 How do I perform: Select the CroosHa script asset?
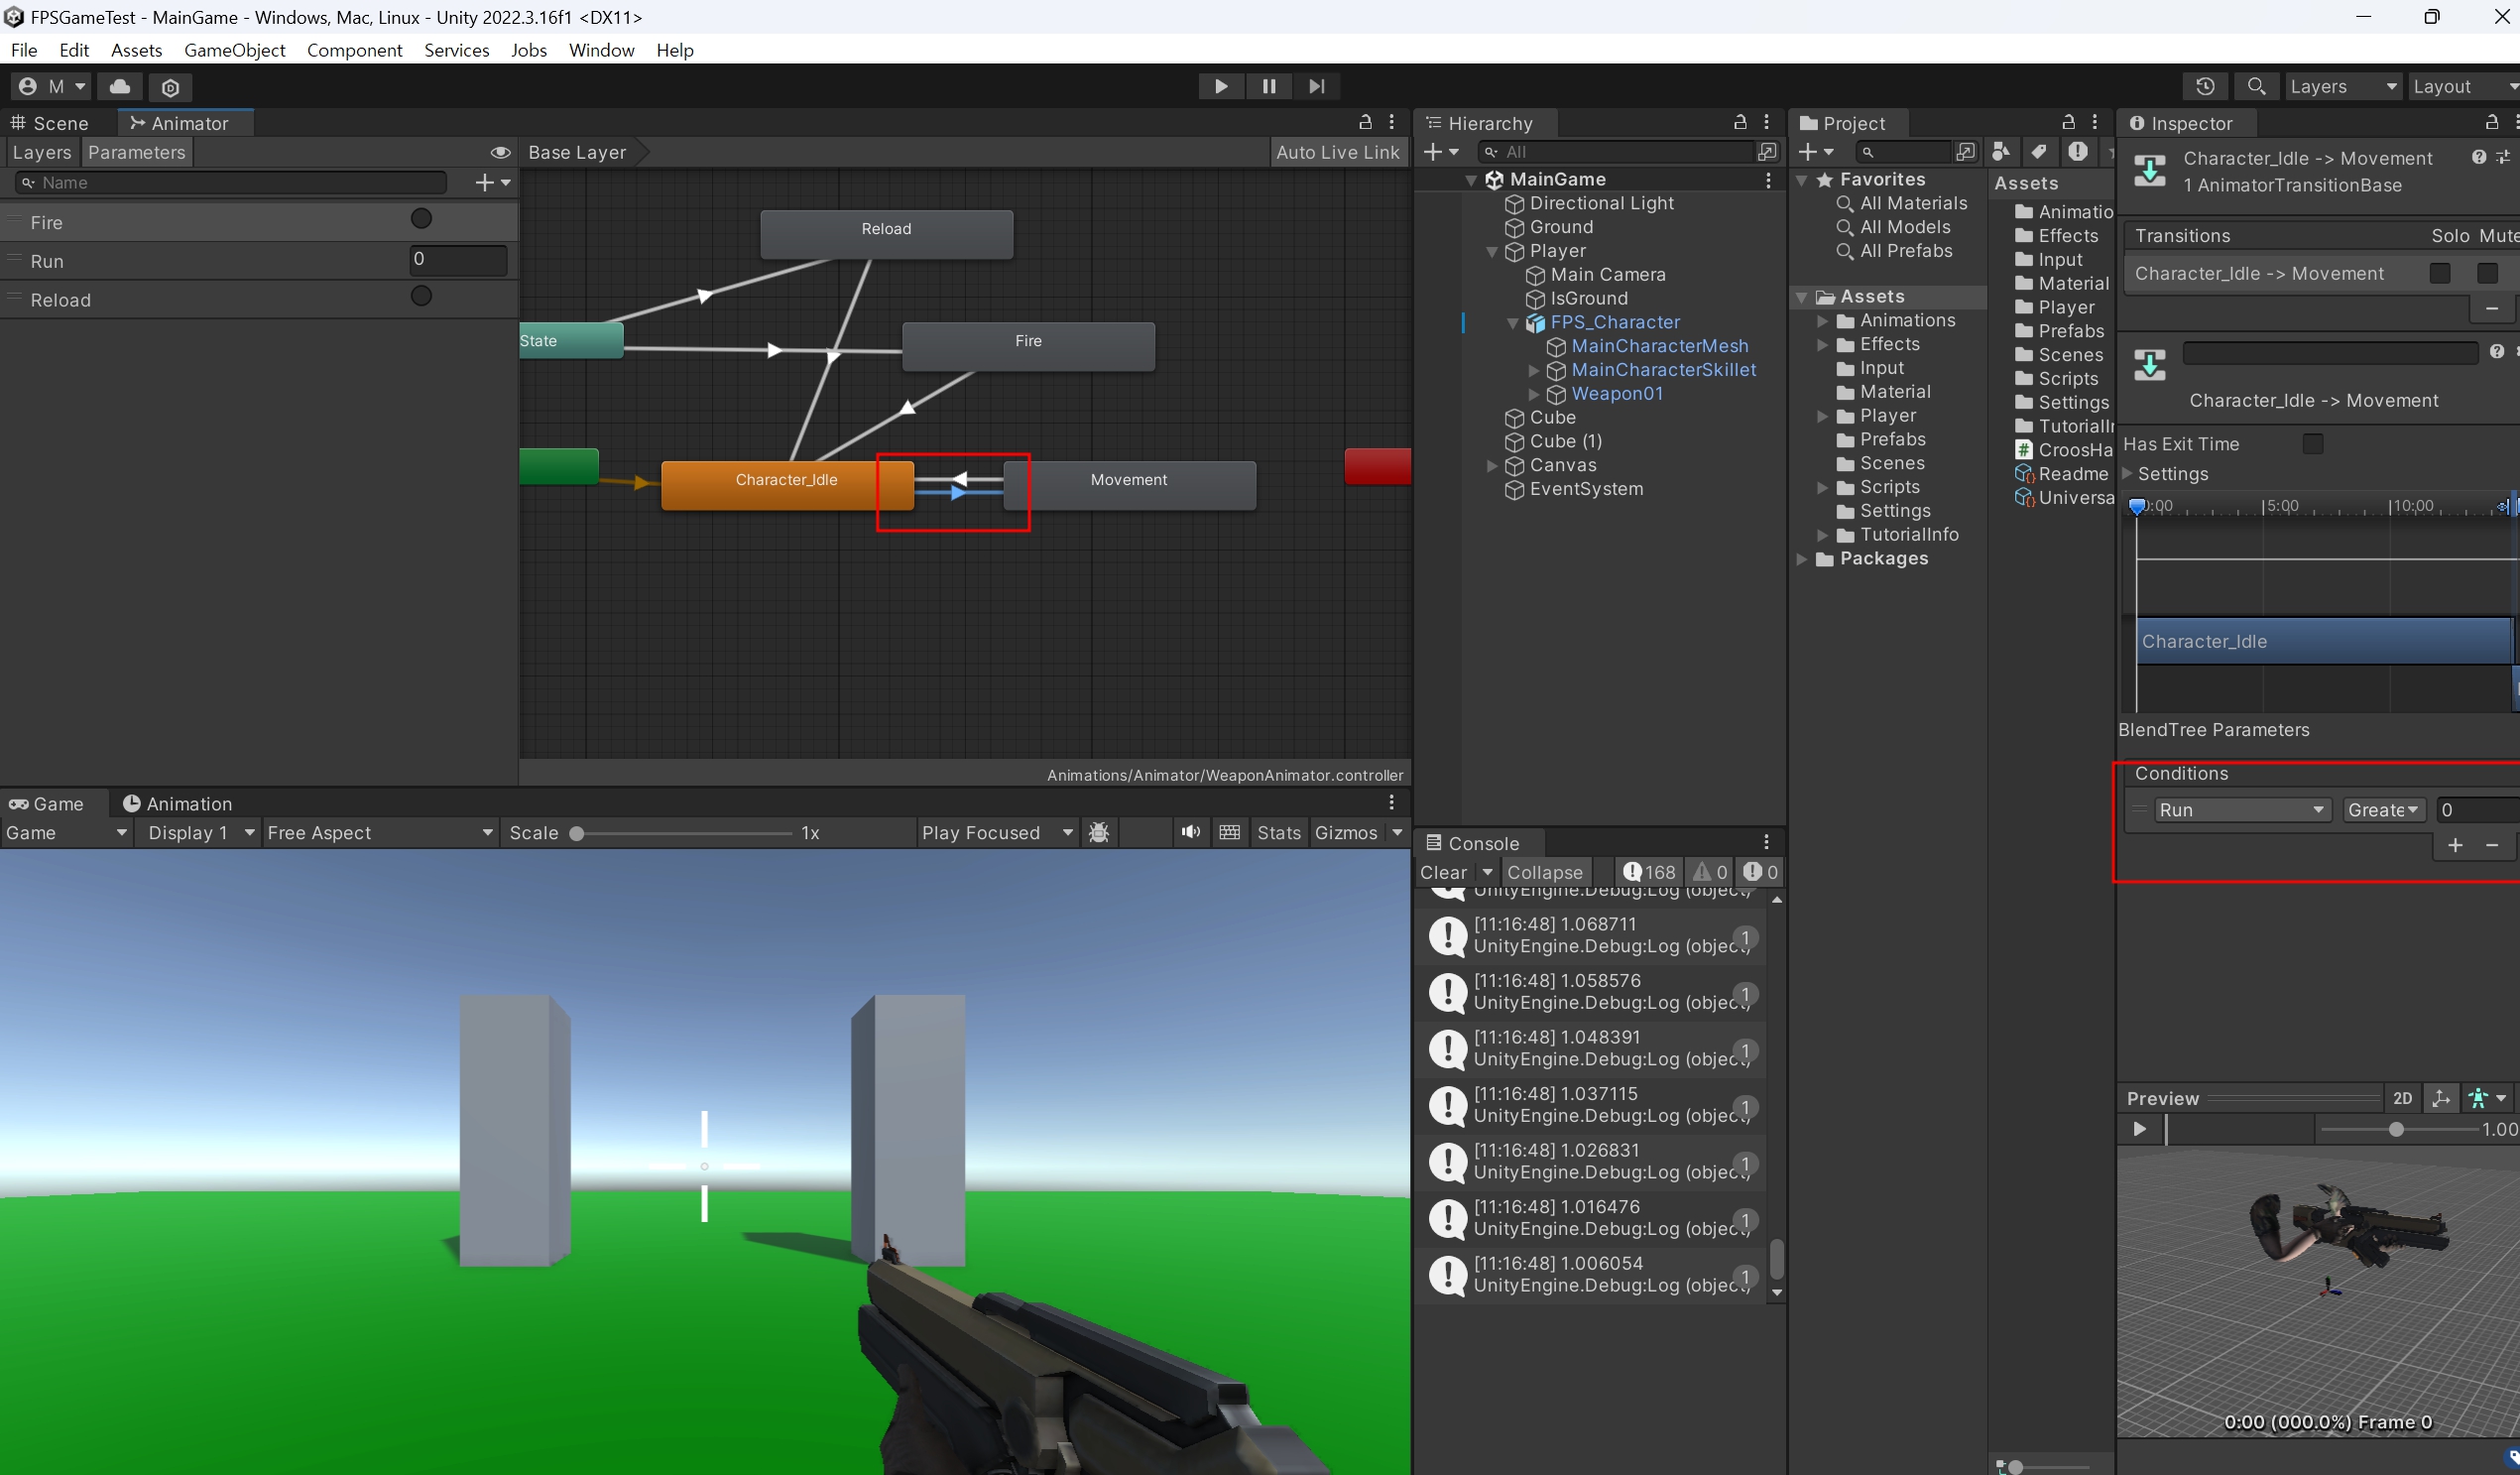point(2064,450)
